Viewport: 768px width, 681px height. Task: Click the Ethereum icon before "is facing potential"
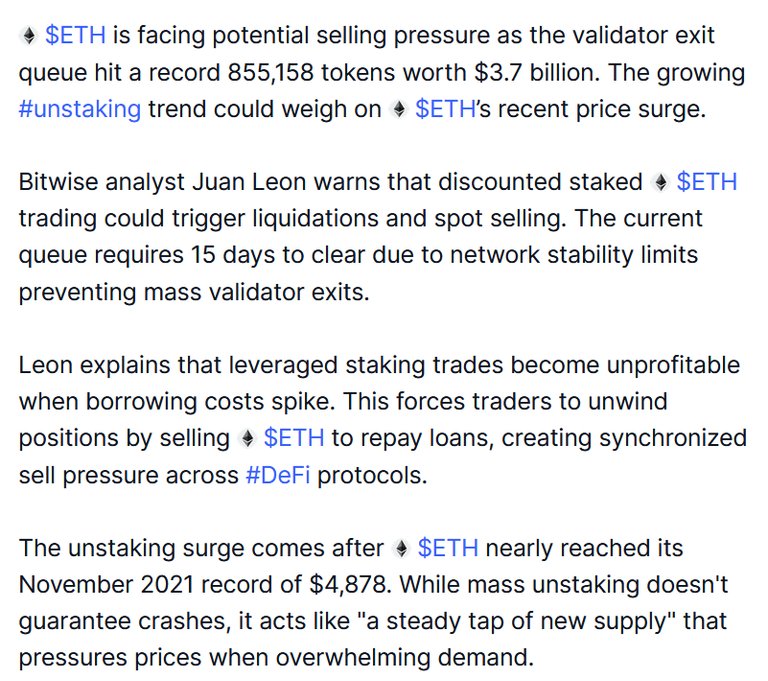(x=29, y=36)
